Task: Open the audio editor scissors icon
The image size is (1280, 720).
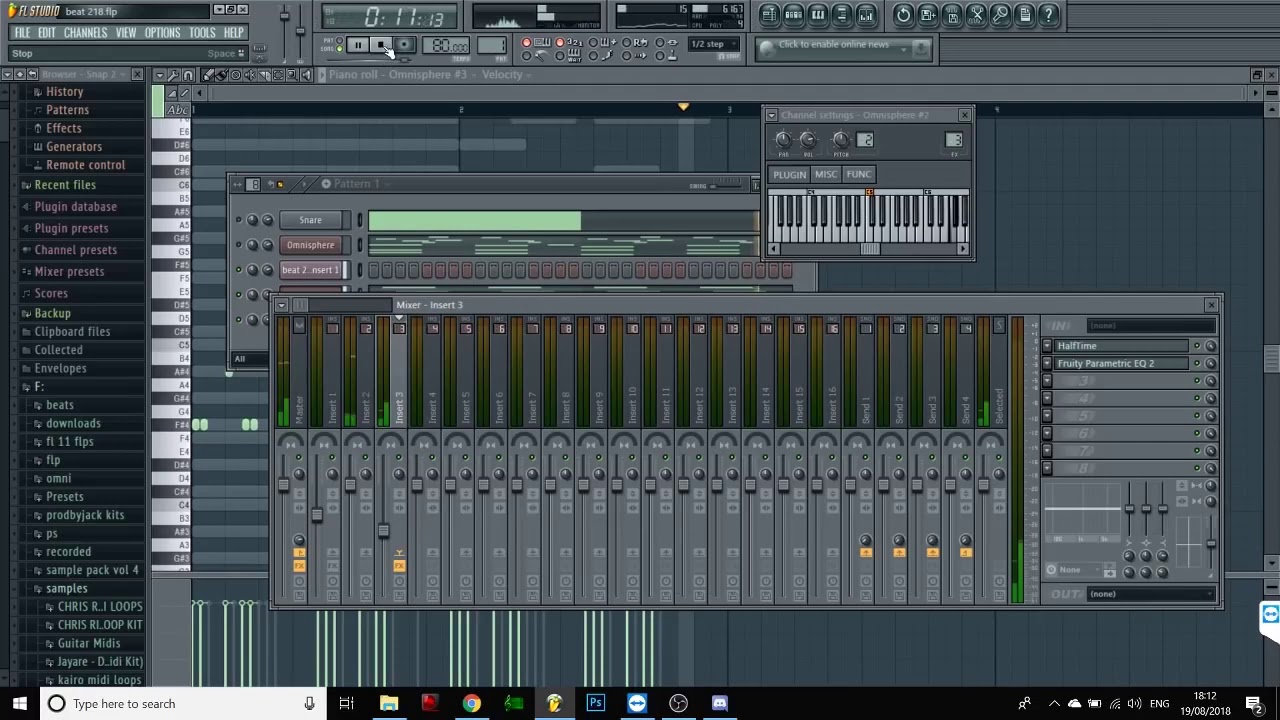Action: point(976,15)
